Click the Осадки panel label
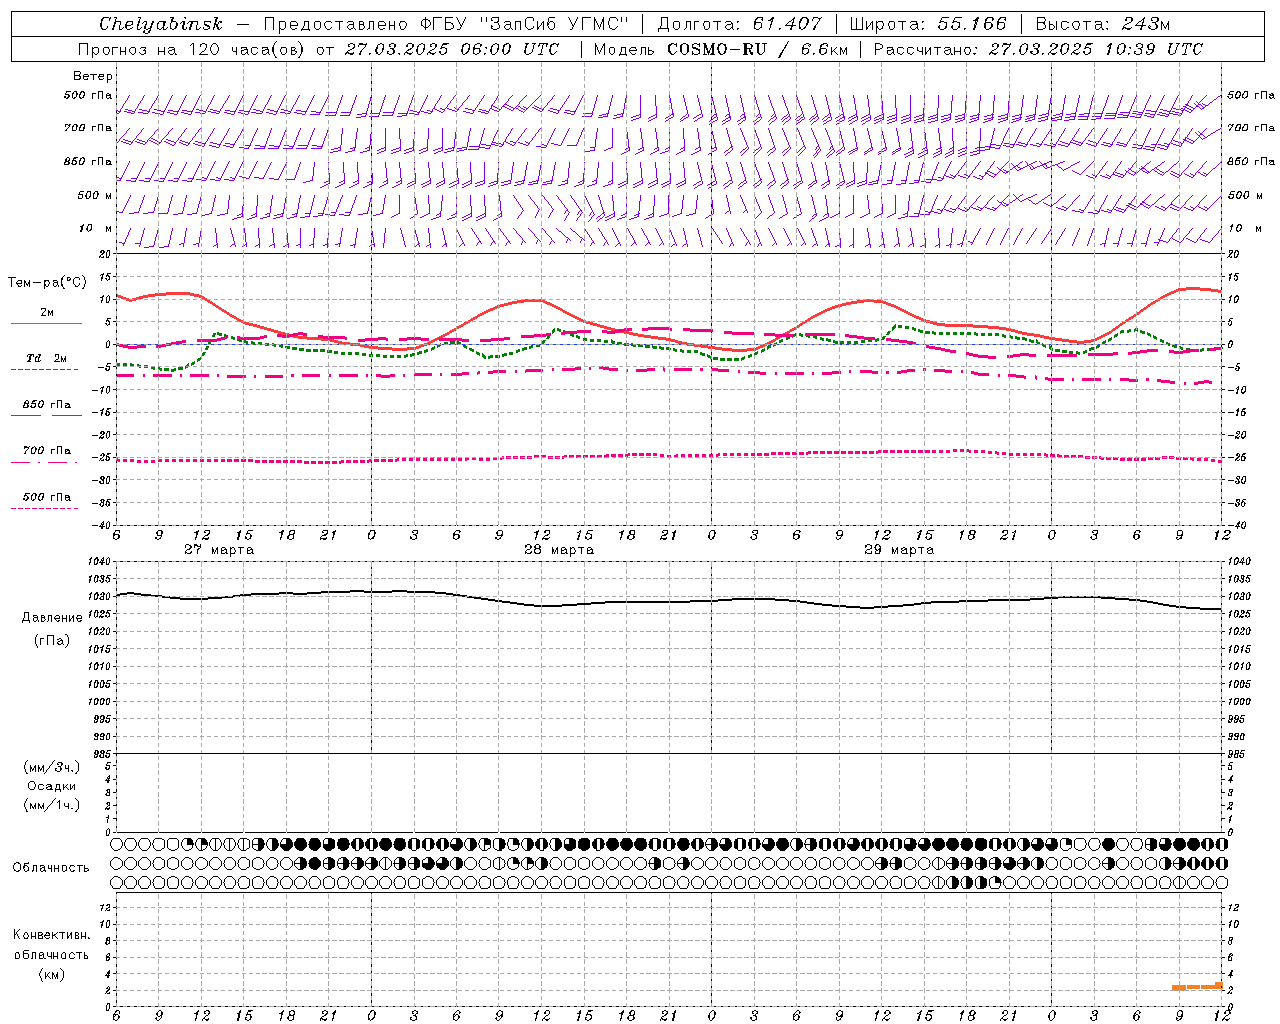The height and width of the screenshot is (1024, 1280). point(52,786)
